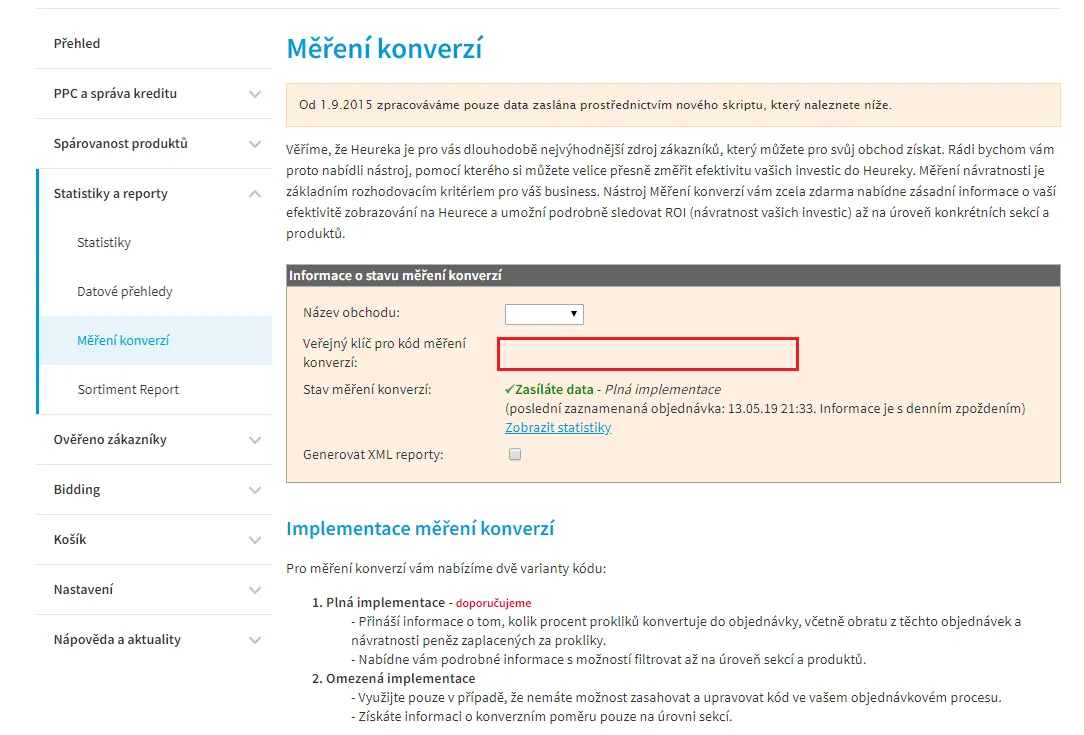
Task: Select Statistiky in the sidebar
Action: [104, 243]
